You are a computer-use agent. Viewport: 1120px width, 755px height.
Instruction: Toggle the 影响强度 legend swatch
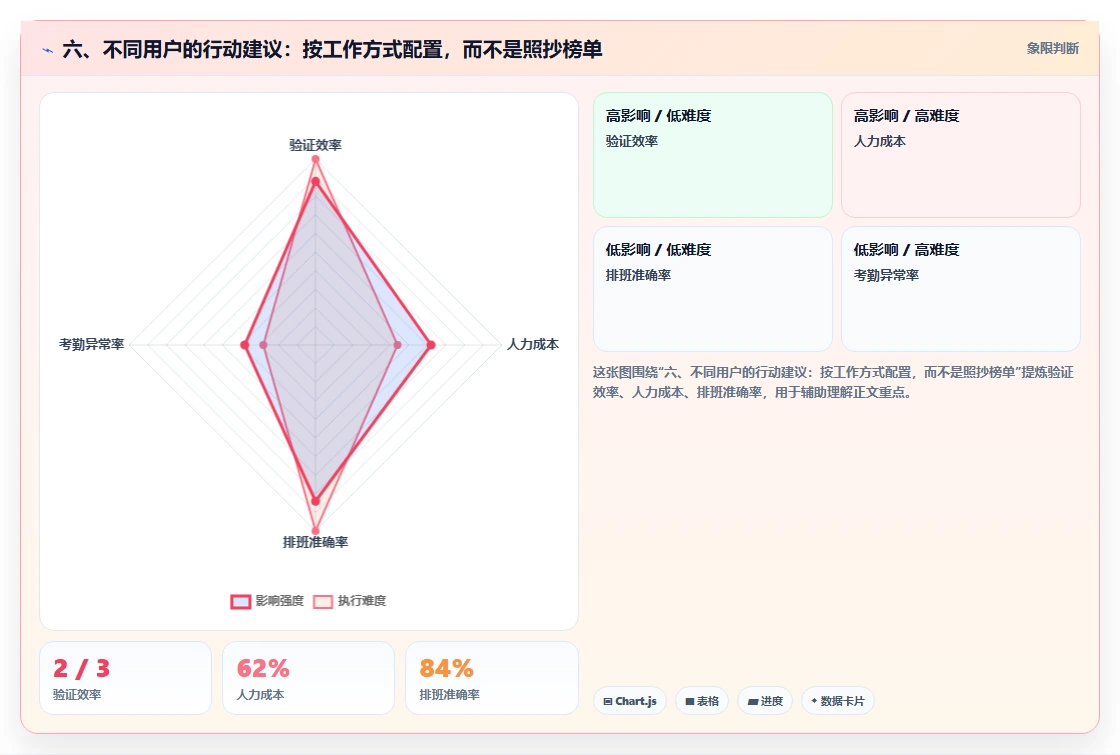click(x=241, y=601)
